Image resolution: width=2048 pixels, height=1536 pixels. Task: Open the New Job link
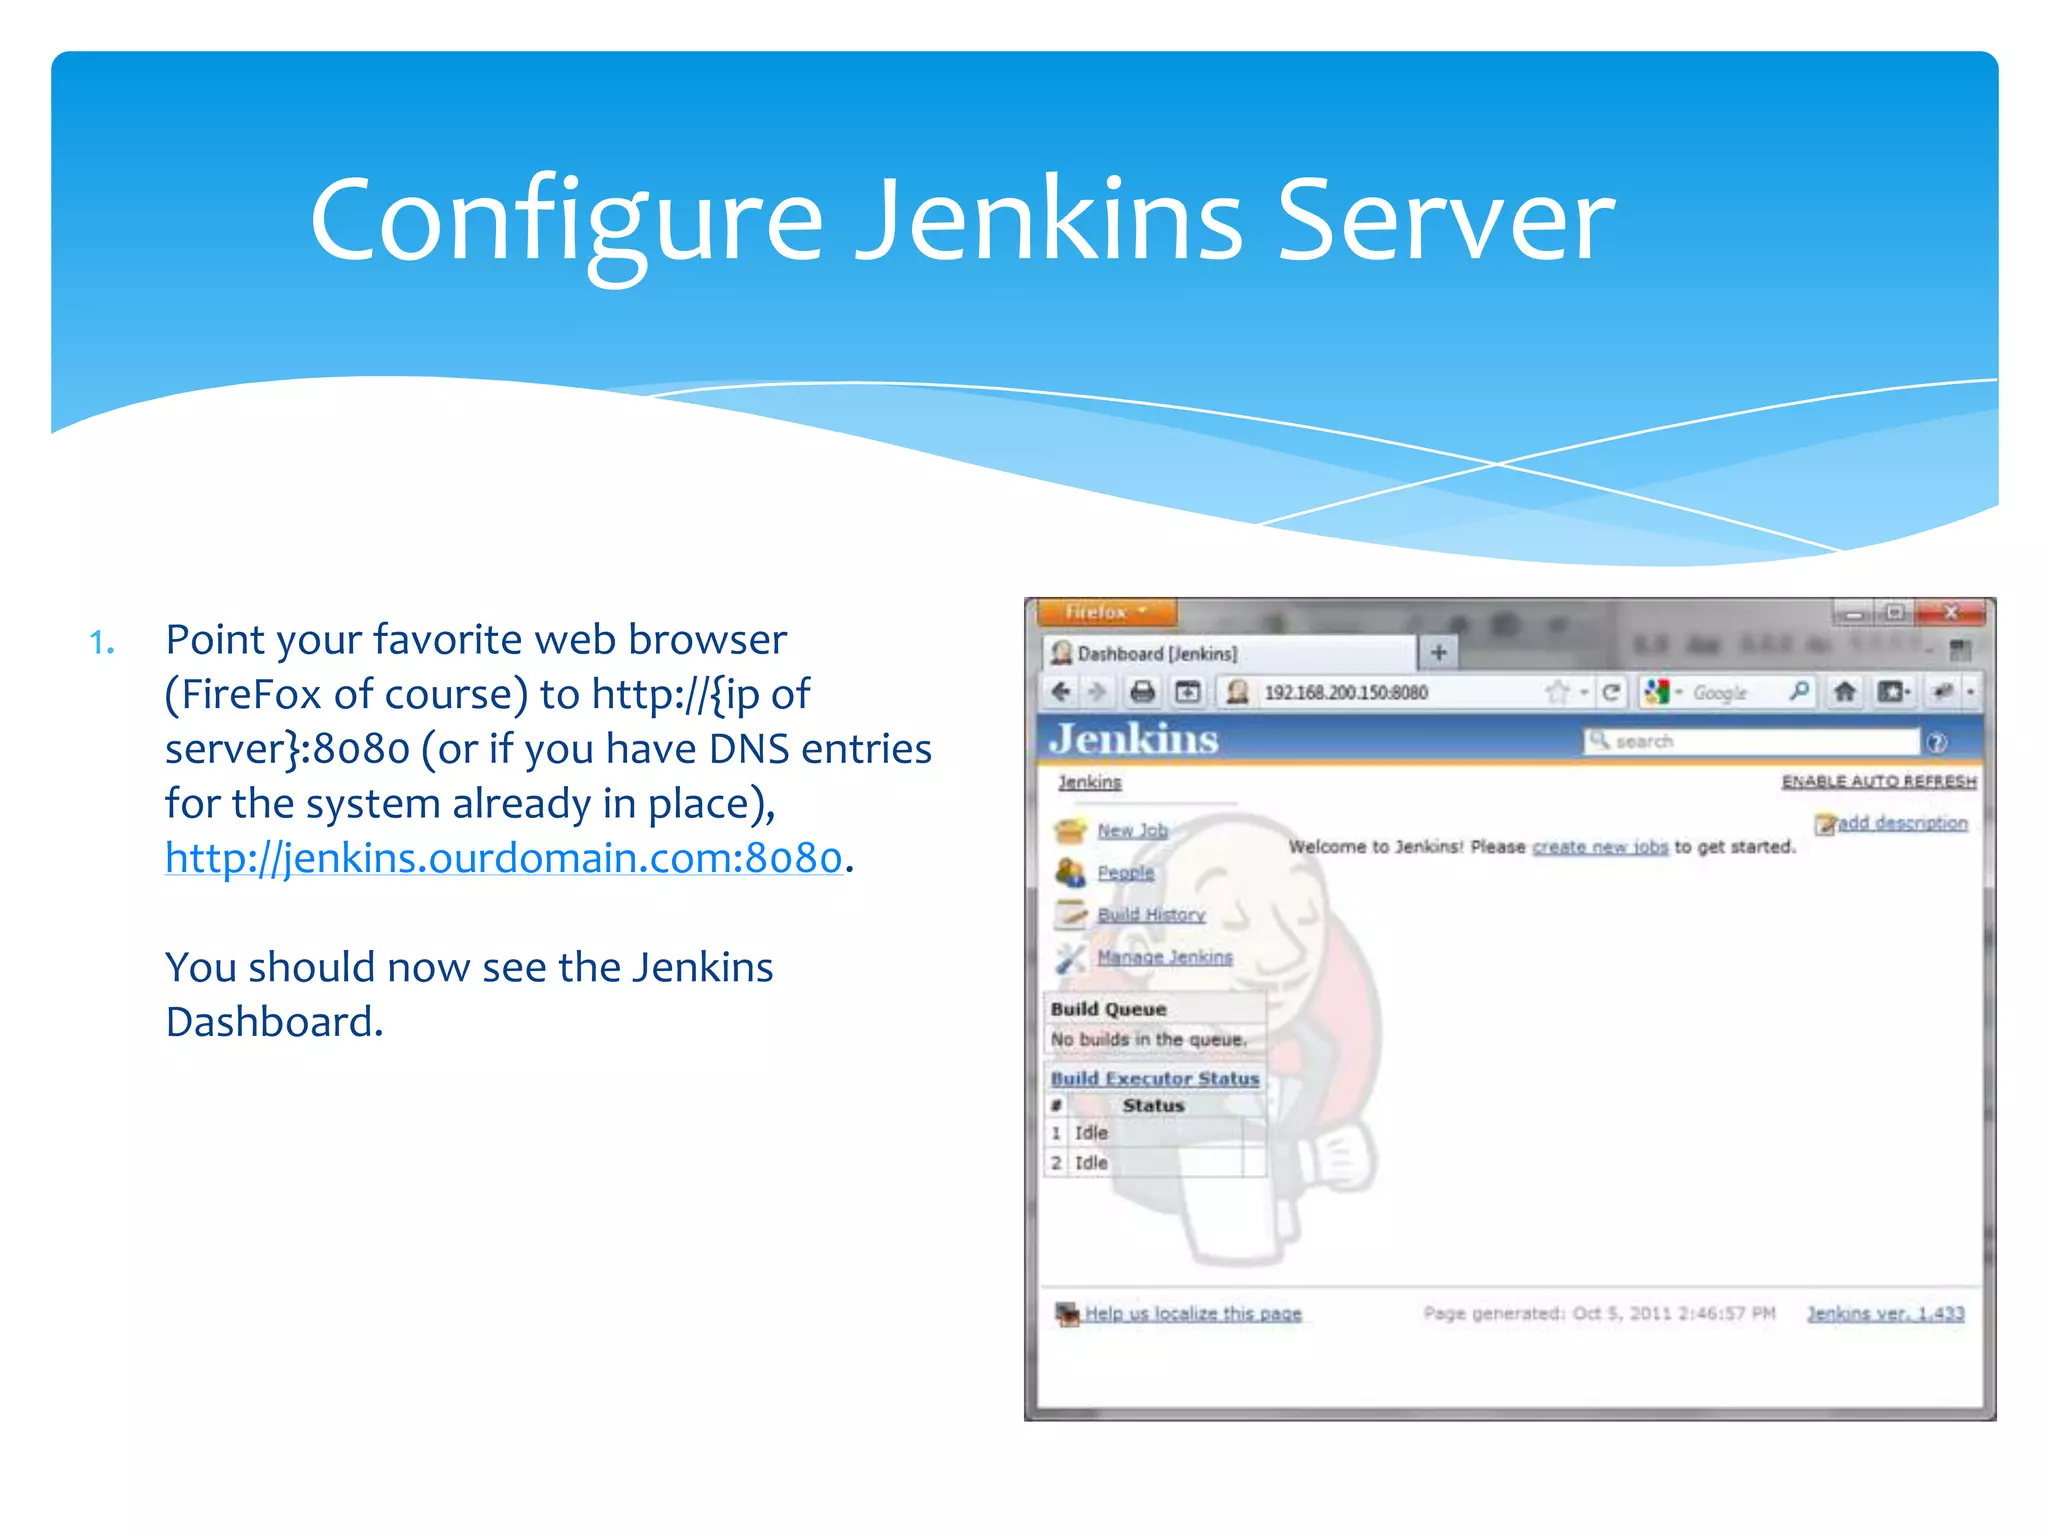point(1132,830)
